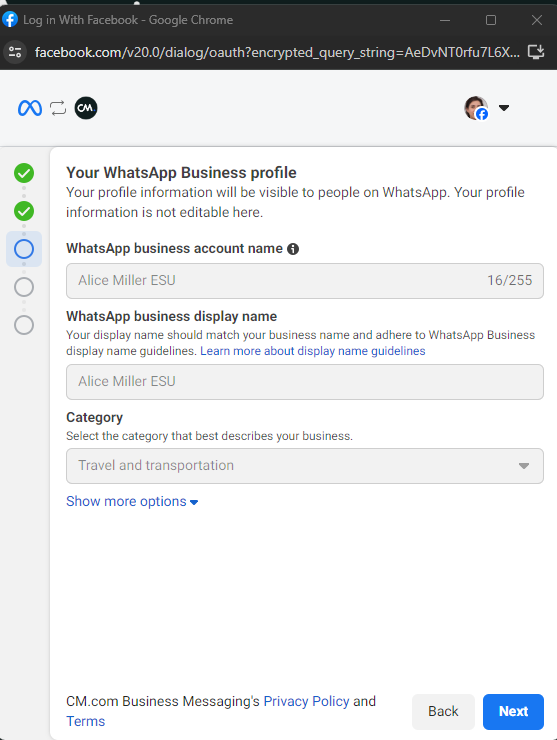Click the profile avatar with Facebook badge

476,108
